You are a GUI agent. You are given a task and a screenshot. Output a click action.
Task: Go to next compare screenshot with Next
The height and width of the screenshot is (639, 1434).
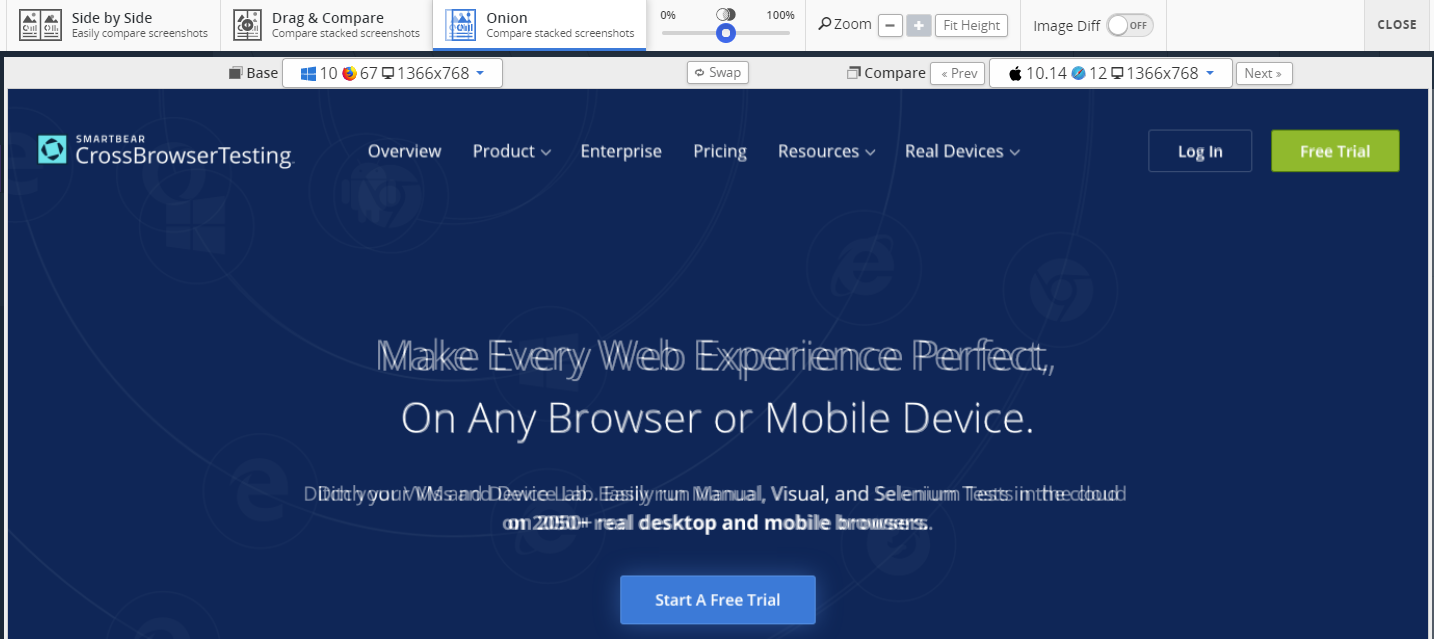click(1264, 73)
